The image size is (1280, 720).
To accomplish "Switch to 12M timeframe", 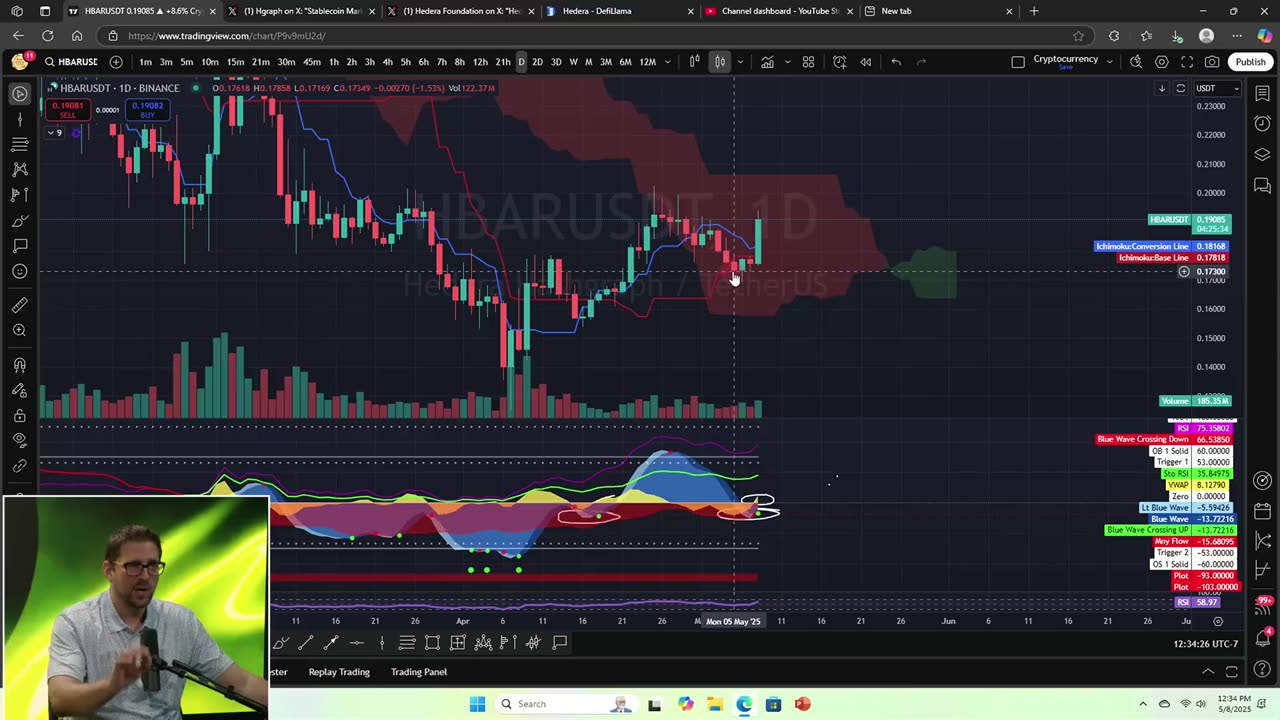I will click(x=647, y=62).
